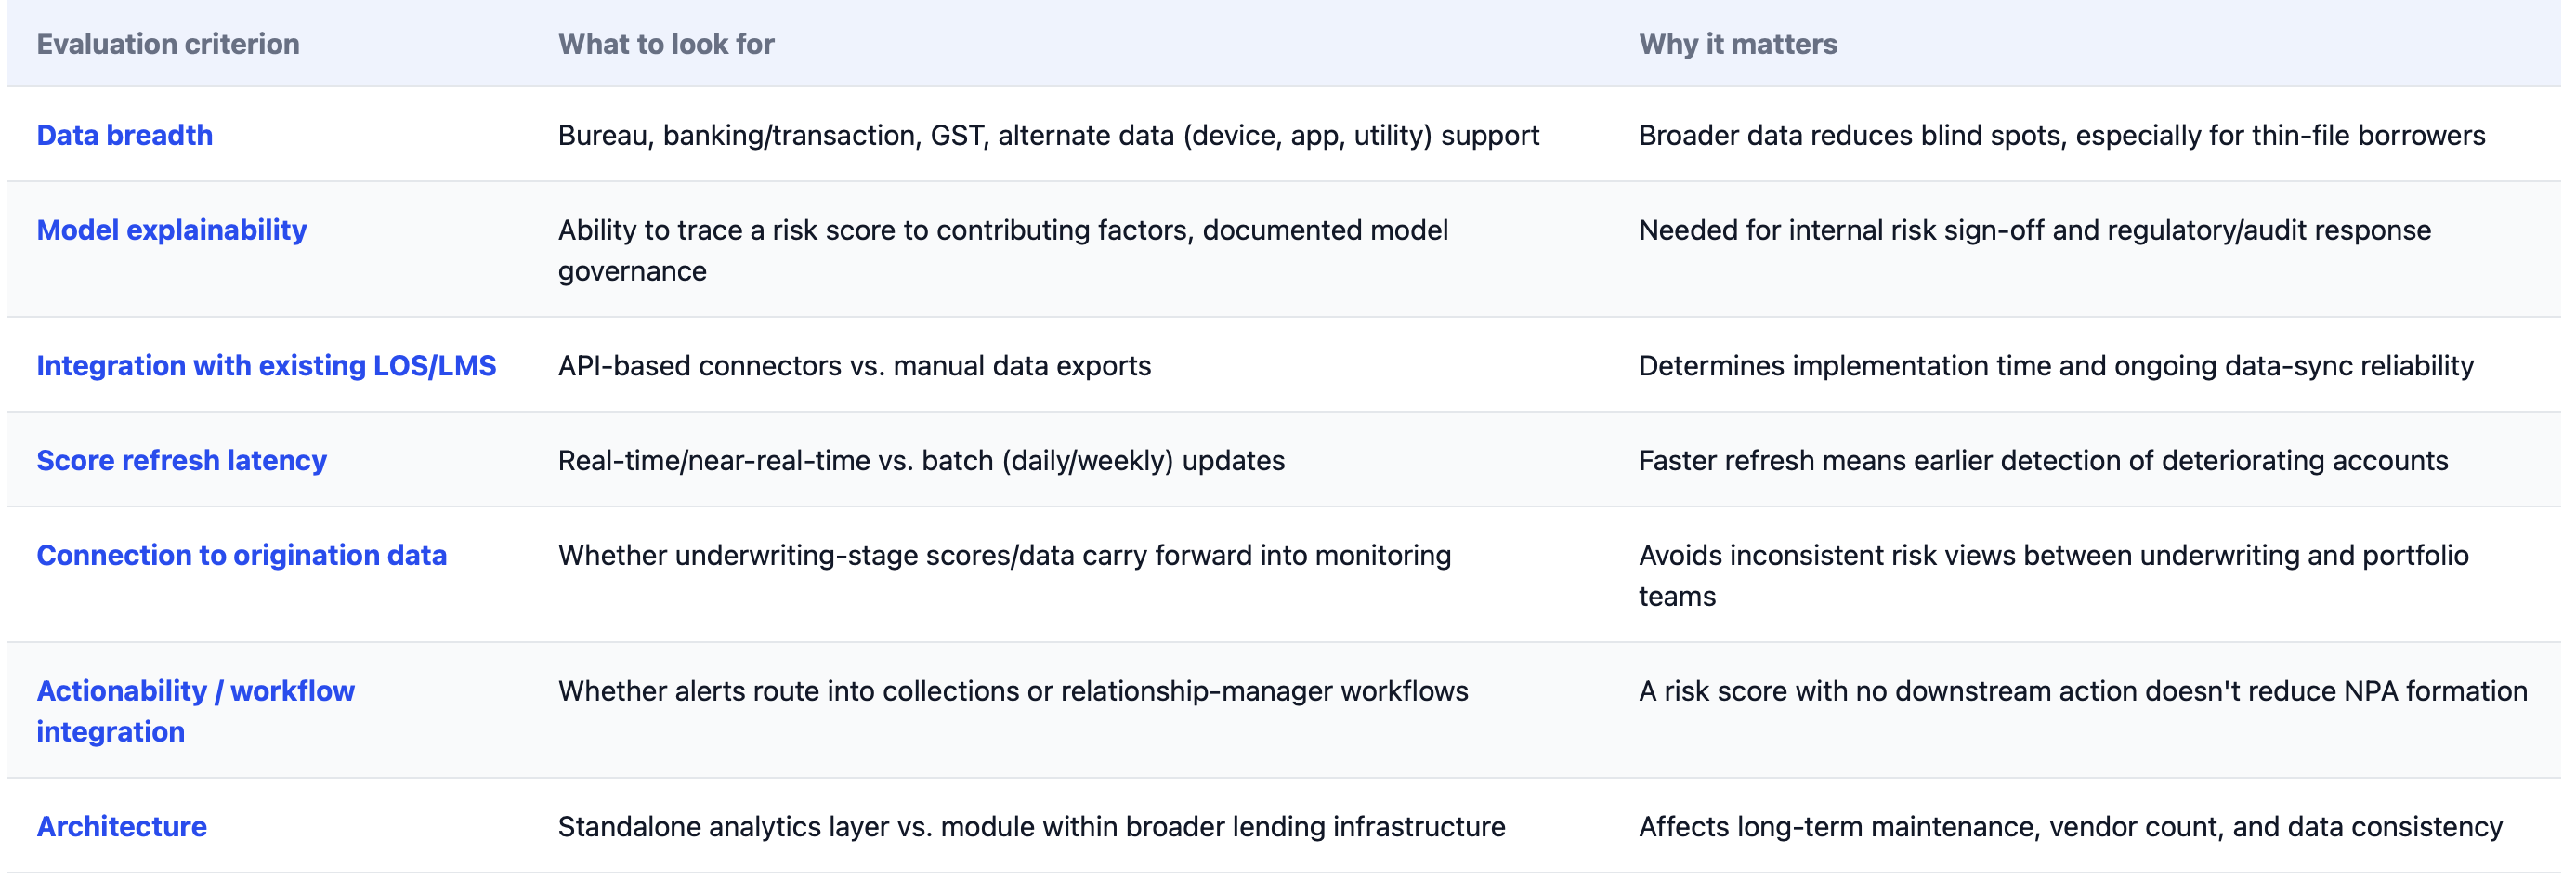Click the Evaluation criterion column header
The height and width of the screenshot is (880, 2576).
point(168,44)
